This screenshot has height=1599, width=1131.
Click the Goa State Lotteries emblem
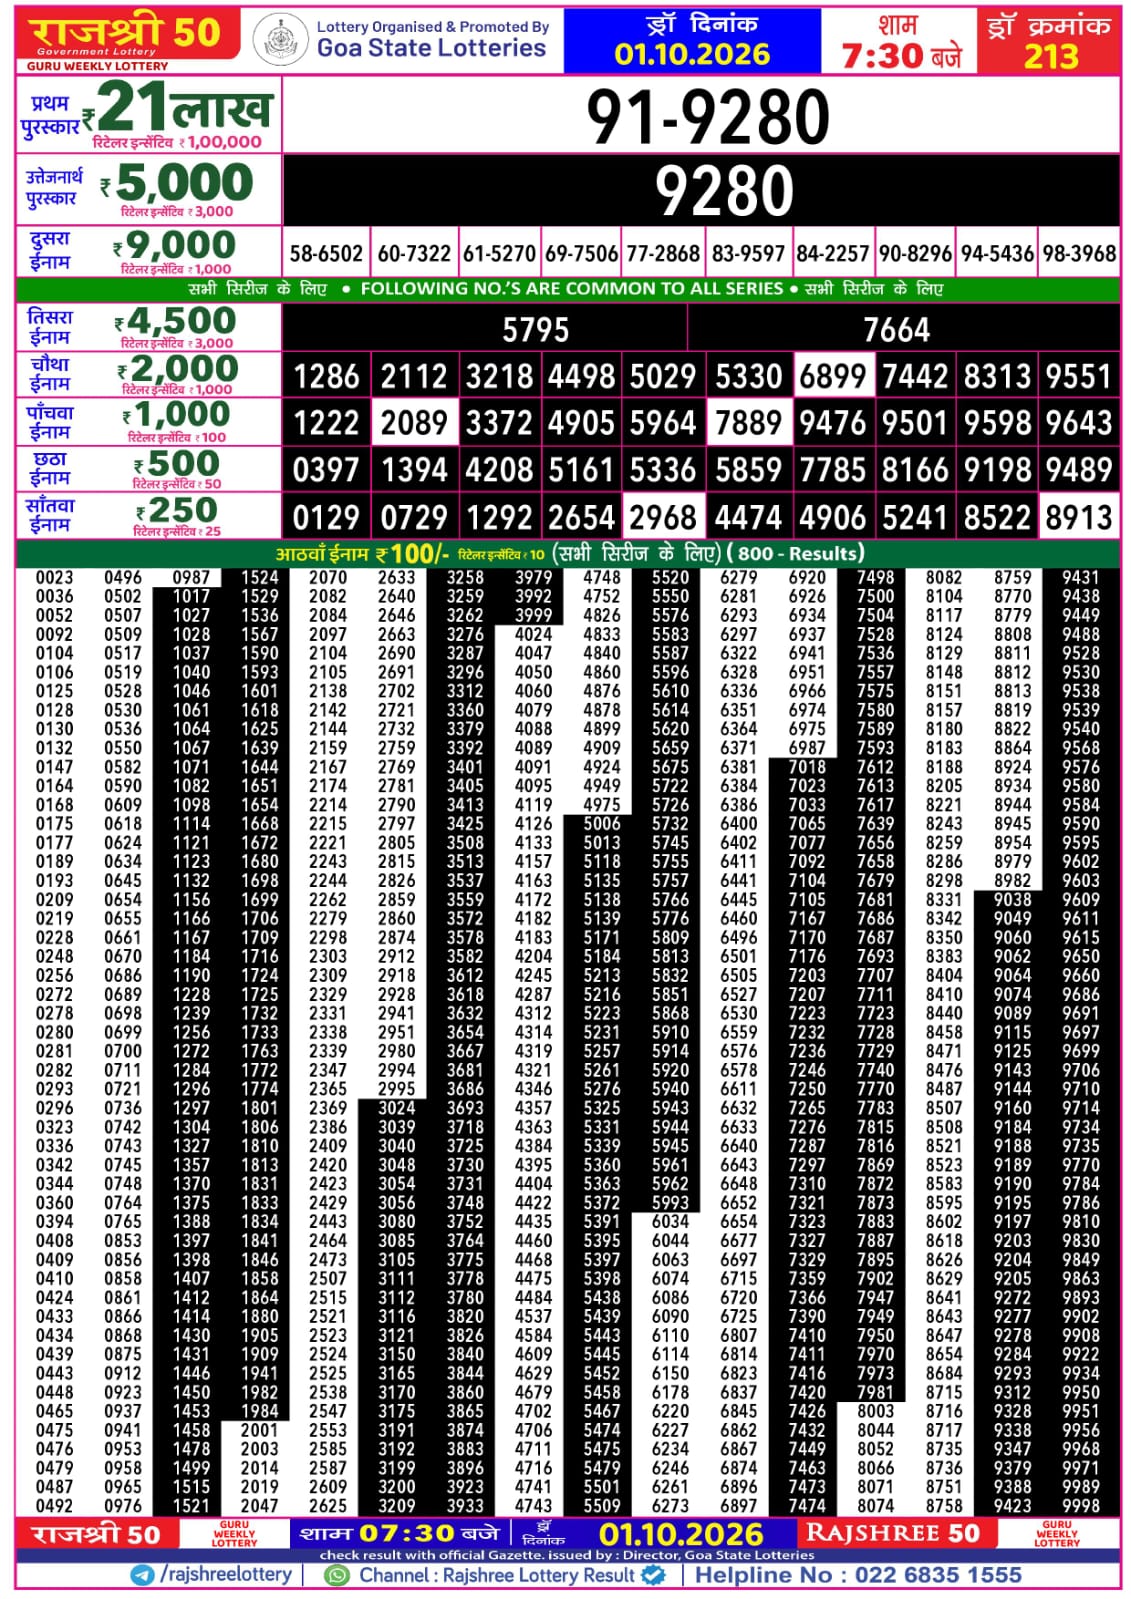[x=280, y=41]
